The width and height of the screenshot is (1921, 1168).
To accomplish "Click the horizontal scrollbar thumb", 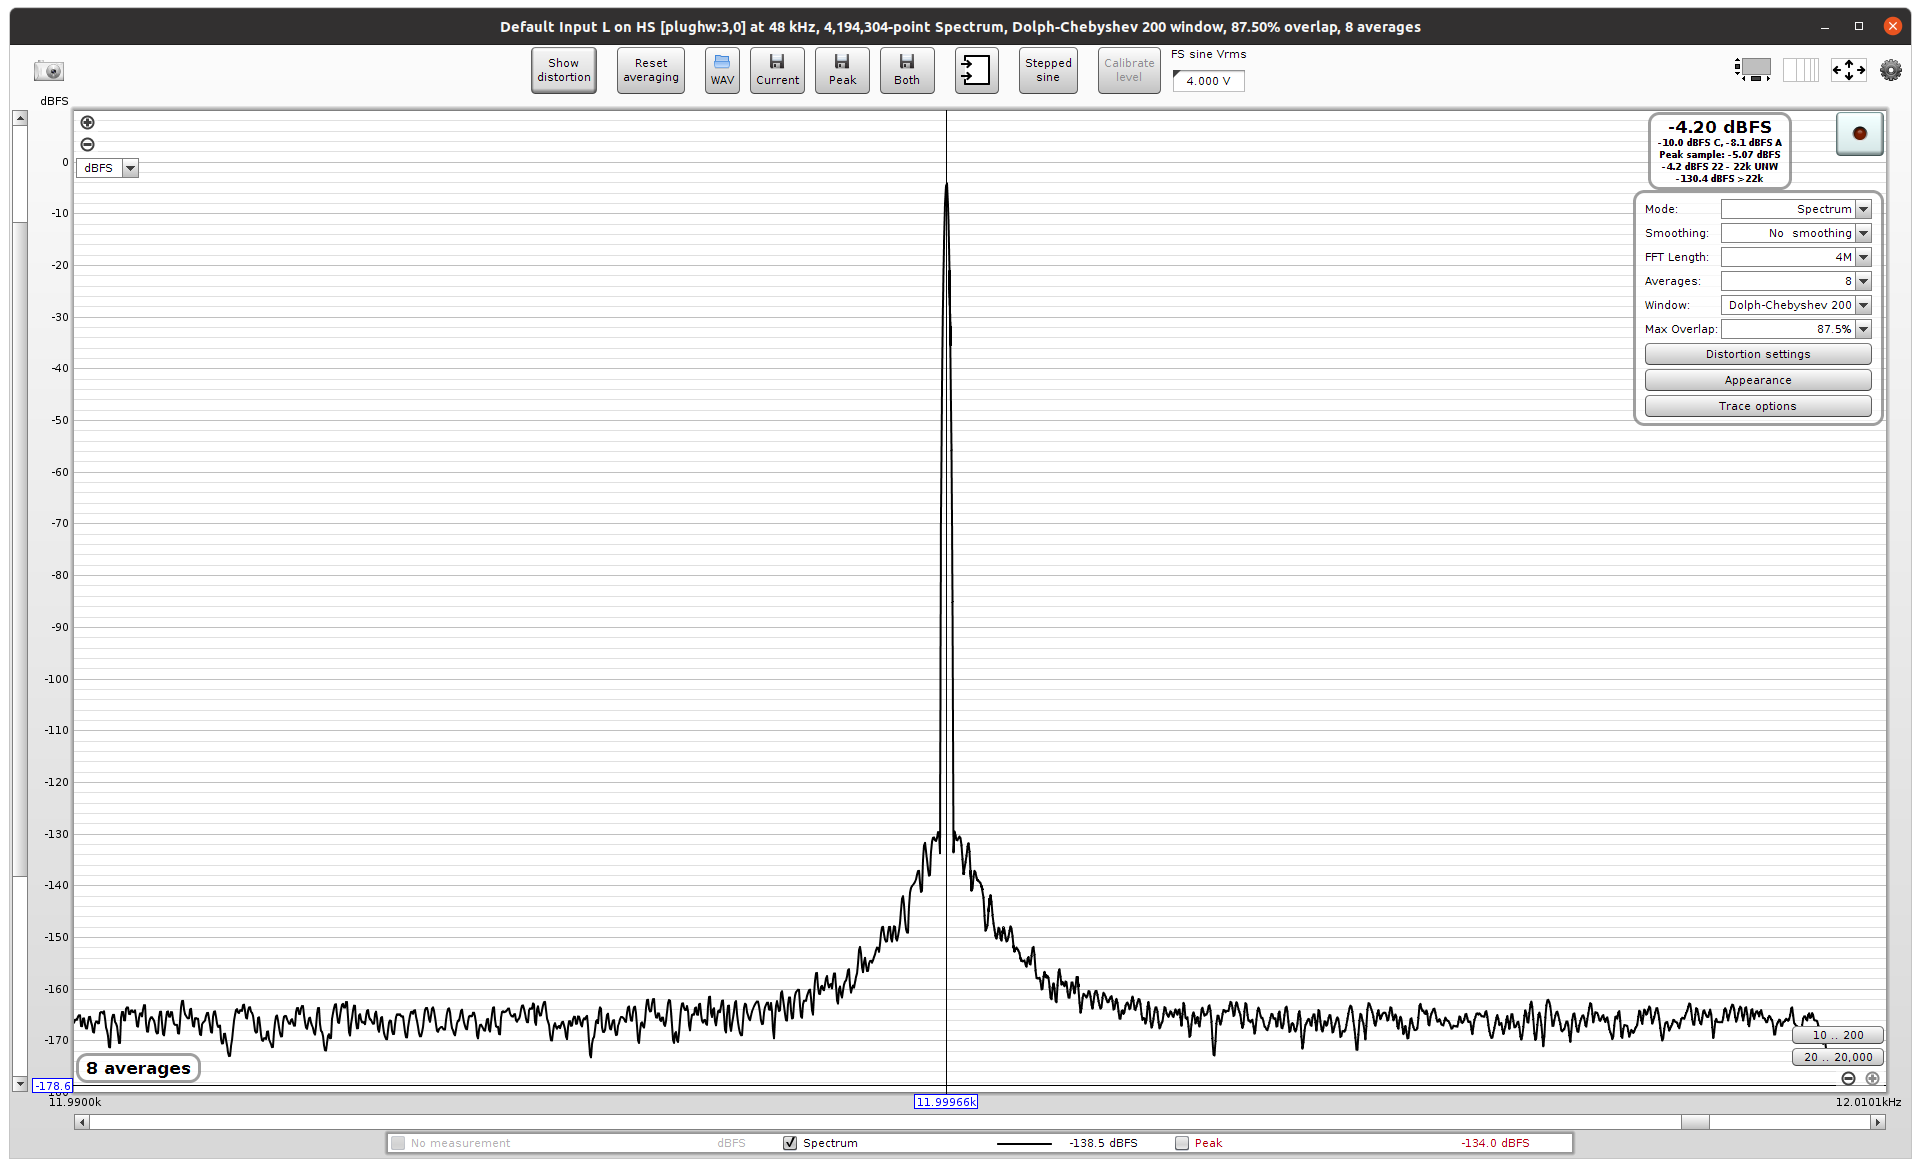I will [x=1695, y=1122].
